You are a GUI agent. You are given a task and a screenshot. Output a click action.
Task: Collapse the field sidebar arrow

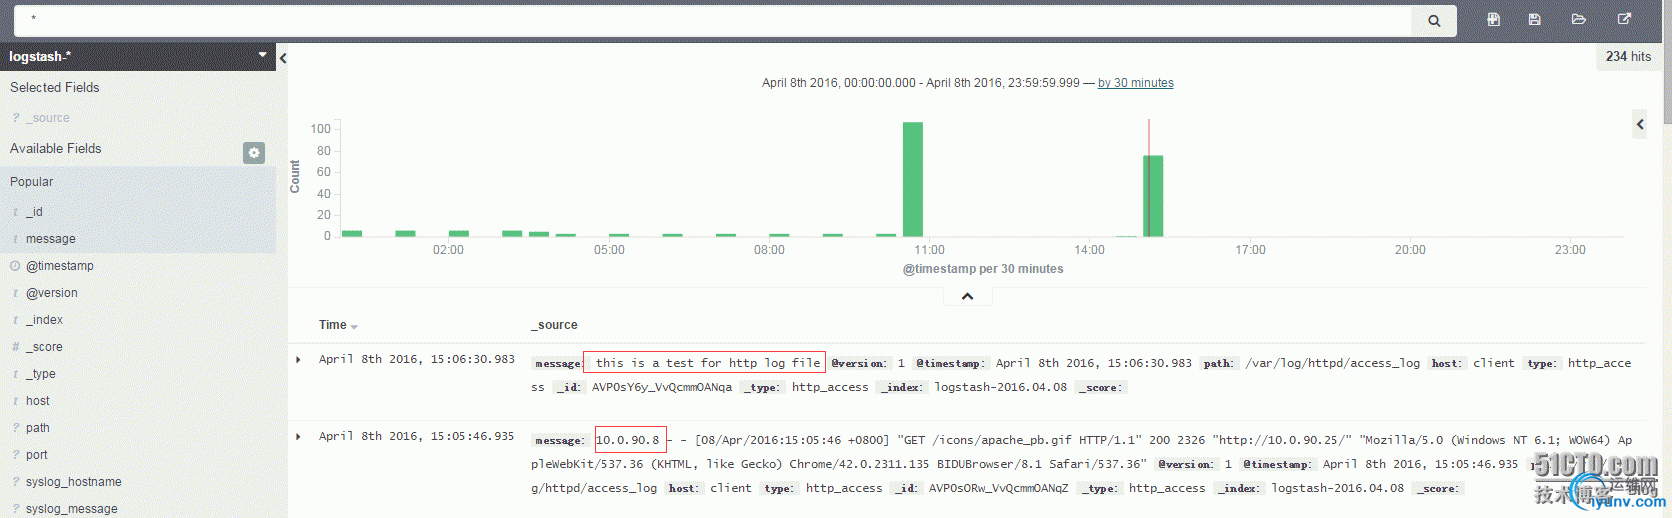[283, 58]
